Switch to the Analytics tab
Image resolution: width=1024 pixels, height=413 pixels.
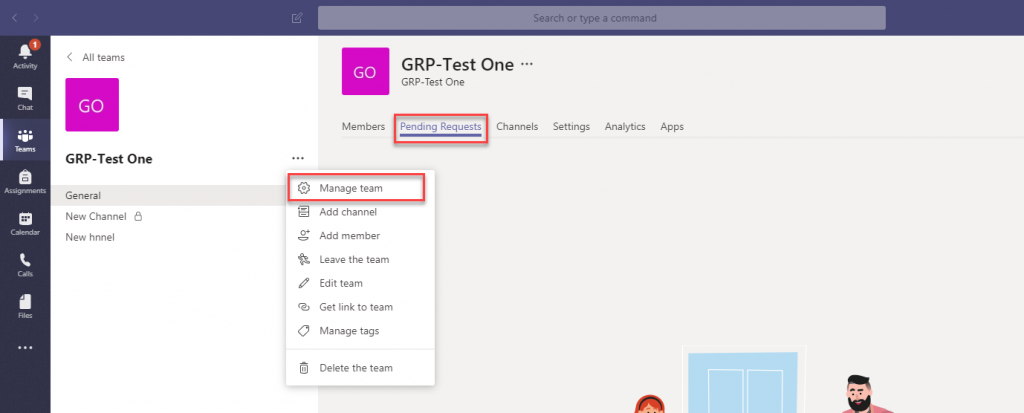click(625, 127)
